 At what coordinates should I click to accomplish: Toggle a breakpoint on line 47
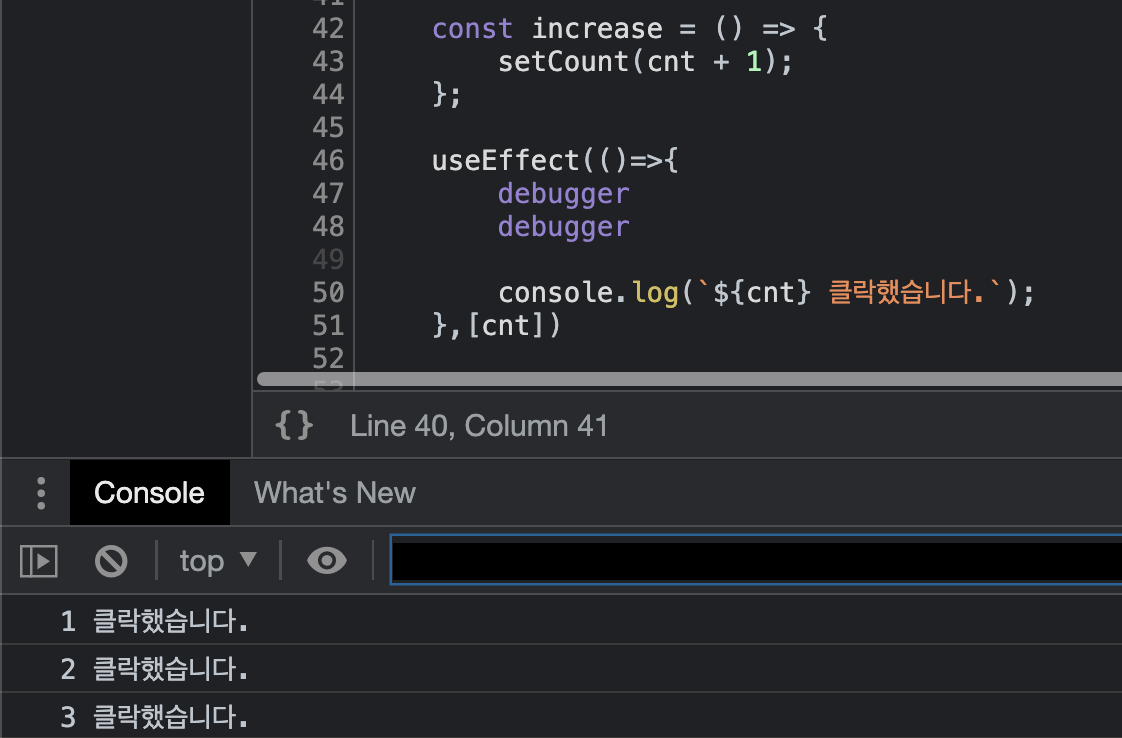click(x=327, y=192)
